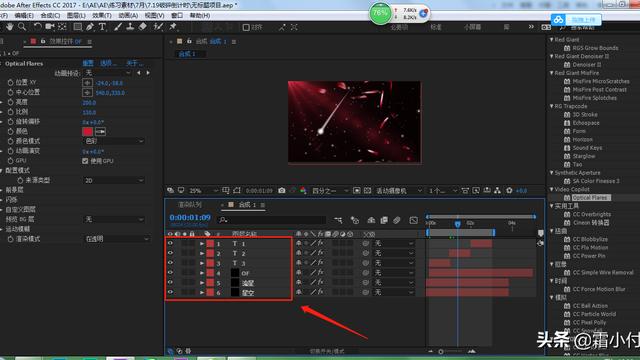Switch to the 渲染队列 tab
The image size is (640, 360).
coord(190,204)
